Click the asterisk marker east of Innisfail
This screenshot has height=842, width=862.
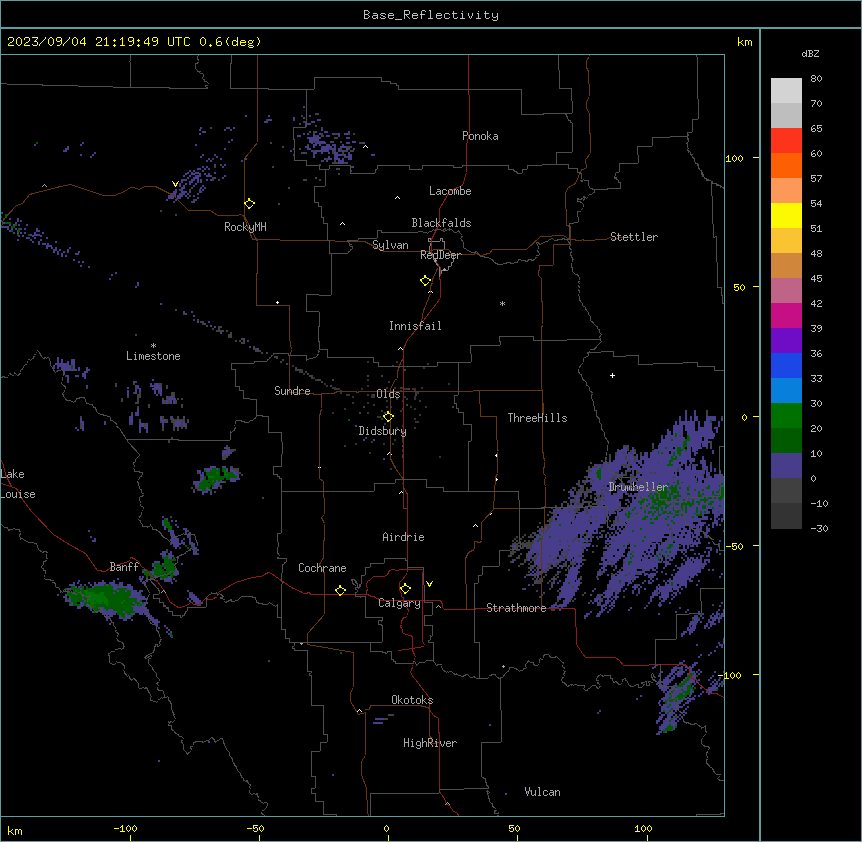tap(502, 304)
